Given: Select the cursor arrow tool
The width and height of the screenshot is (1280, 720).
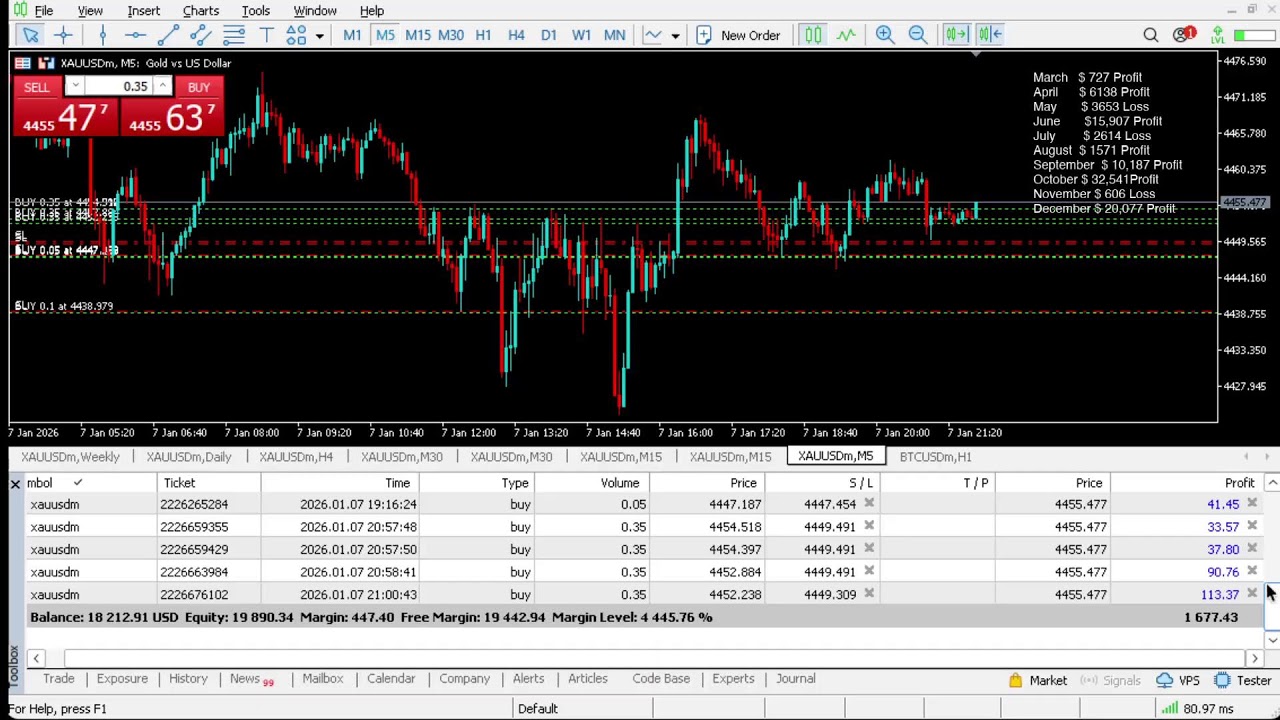Looking at the screenshot, I should coord(31,35).
